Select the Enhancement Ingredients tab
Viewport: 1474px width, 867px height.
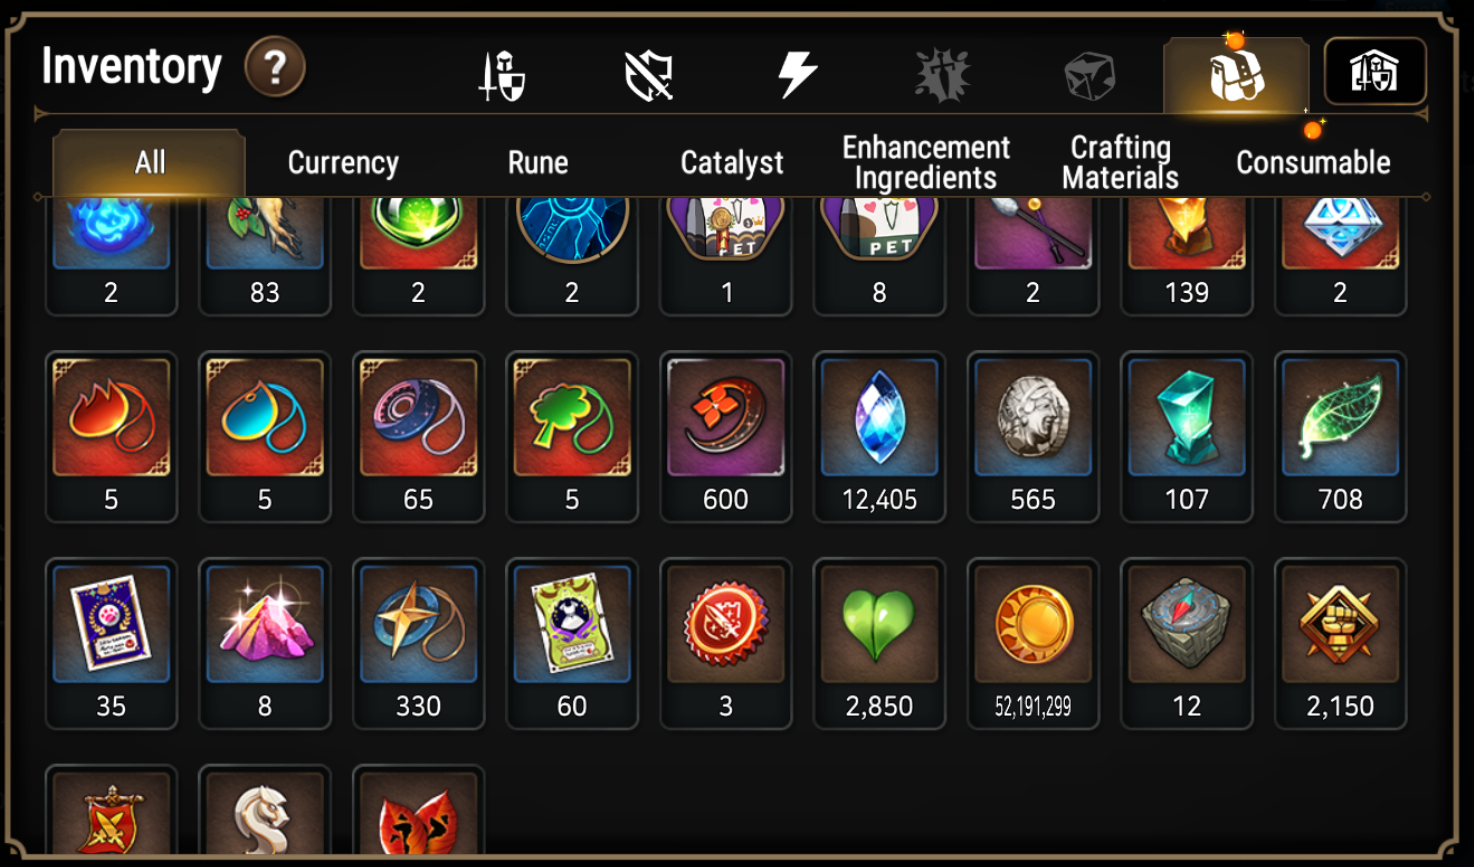[926, 162]
